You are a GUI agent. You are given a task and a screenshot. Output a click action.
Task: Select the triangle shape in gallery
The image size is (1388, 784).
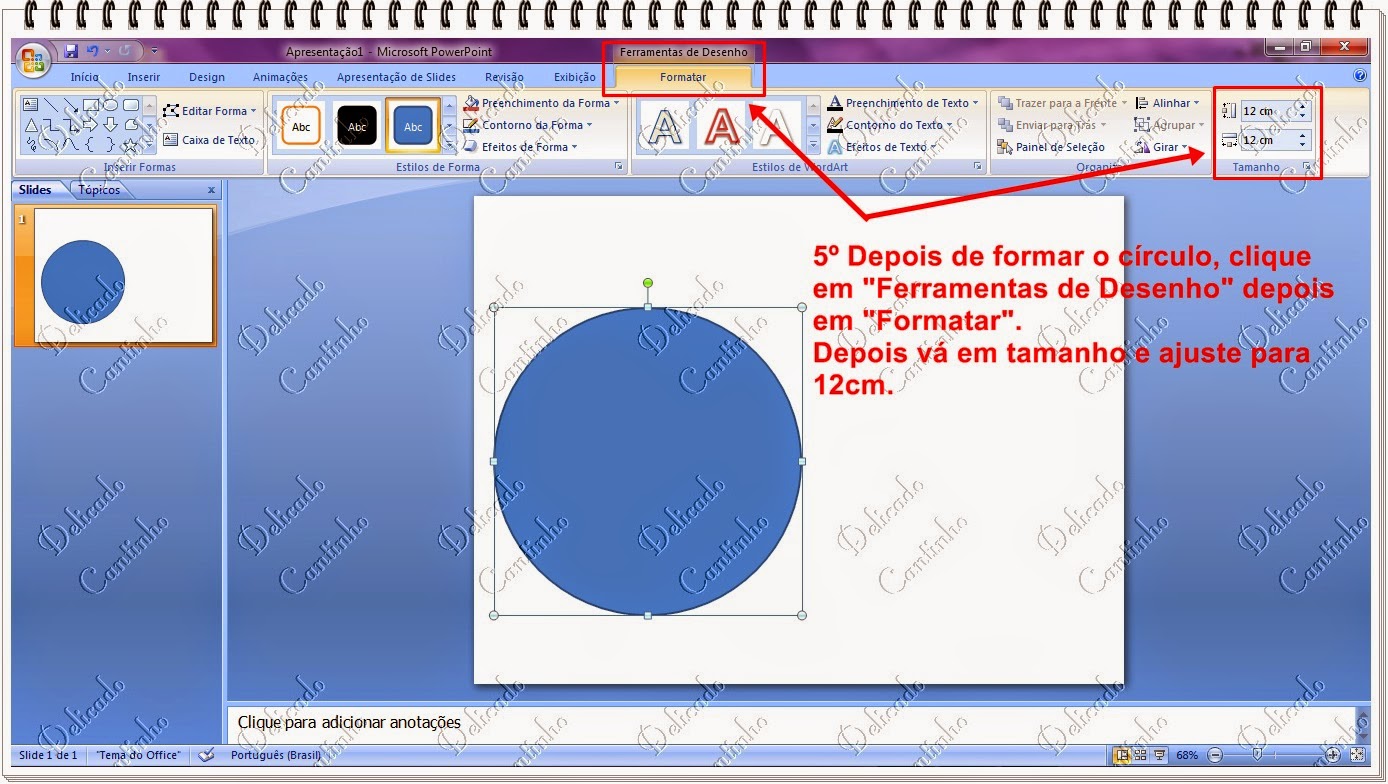tap(31, 125)
